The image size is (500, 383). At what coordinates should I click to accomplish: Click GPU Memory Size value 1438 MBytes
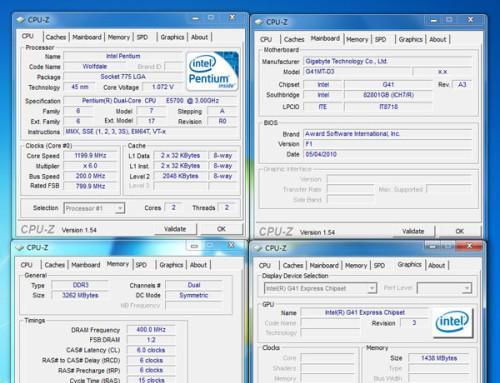point(439,358)
